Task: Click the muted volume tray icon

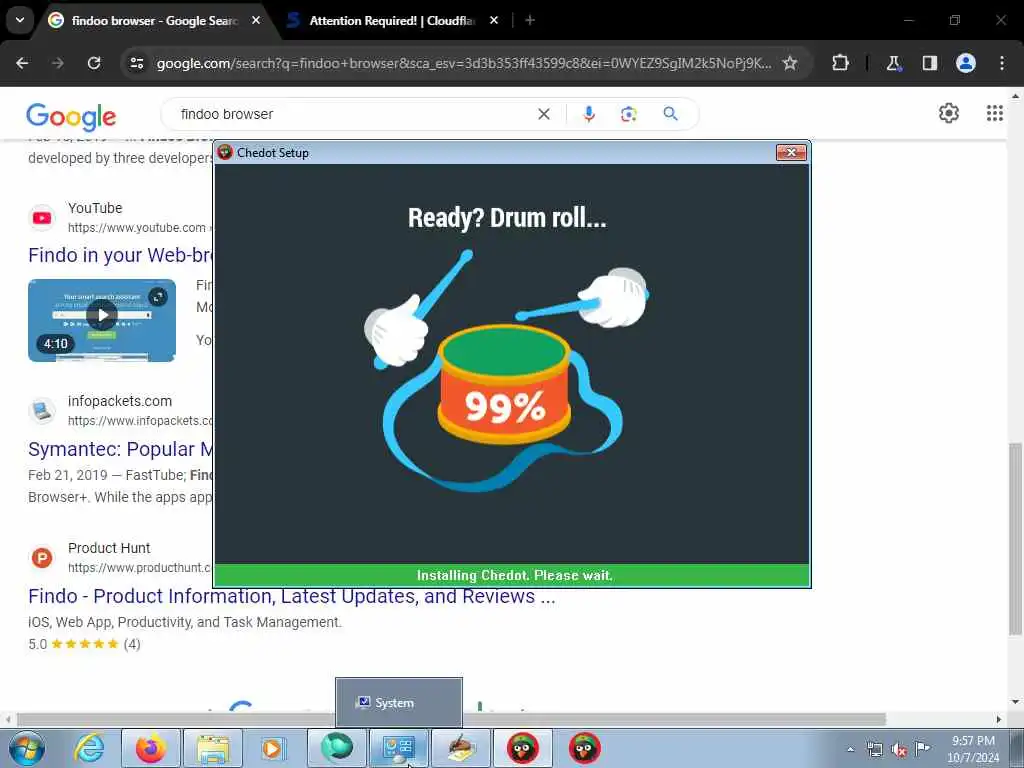Action: [x=899, y=750]
